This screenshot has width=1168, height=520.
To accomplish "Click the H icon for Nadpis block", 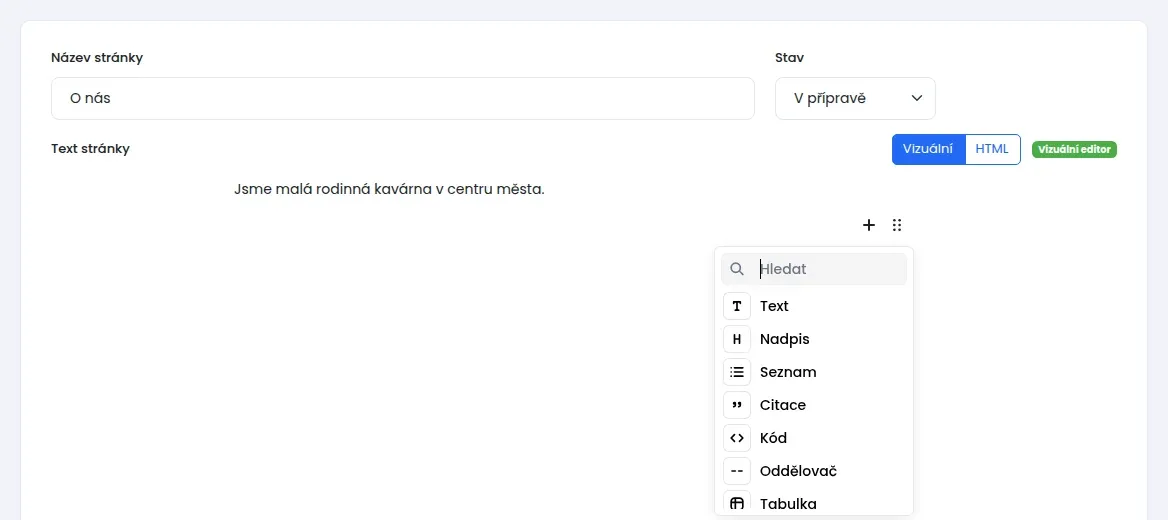I will [x=737, y=339].
